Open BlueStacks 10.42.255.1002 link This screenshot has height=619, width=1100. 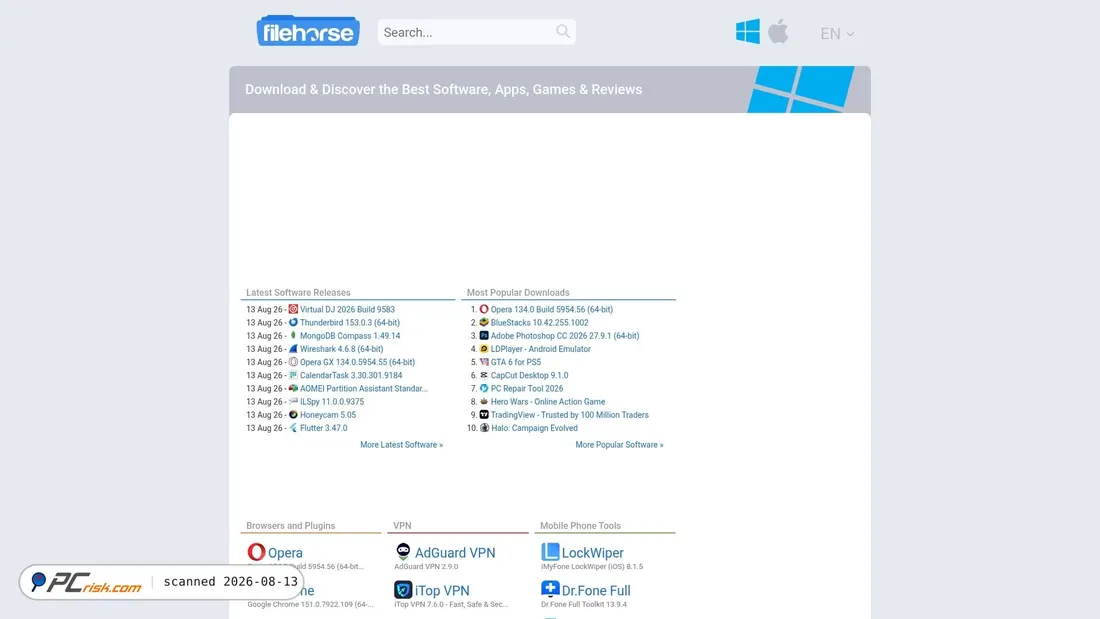coord(539,323)
